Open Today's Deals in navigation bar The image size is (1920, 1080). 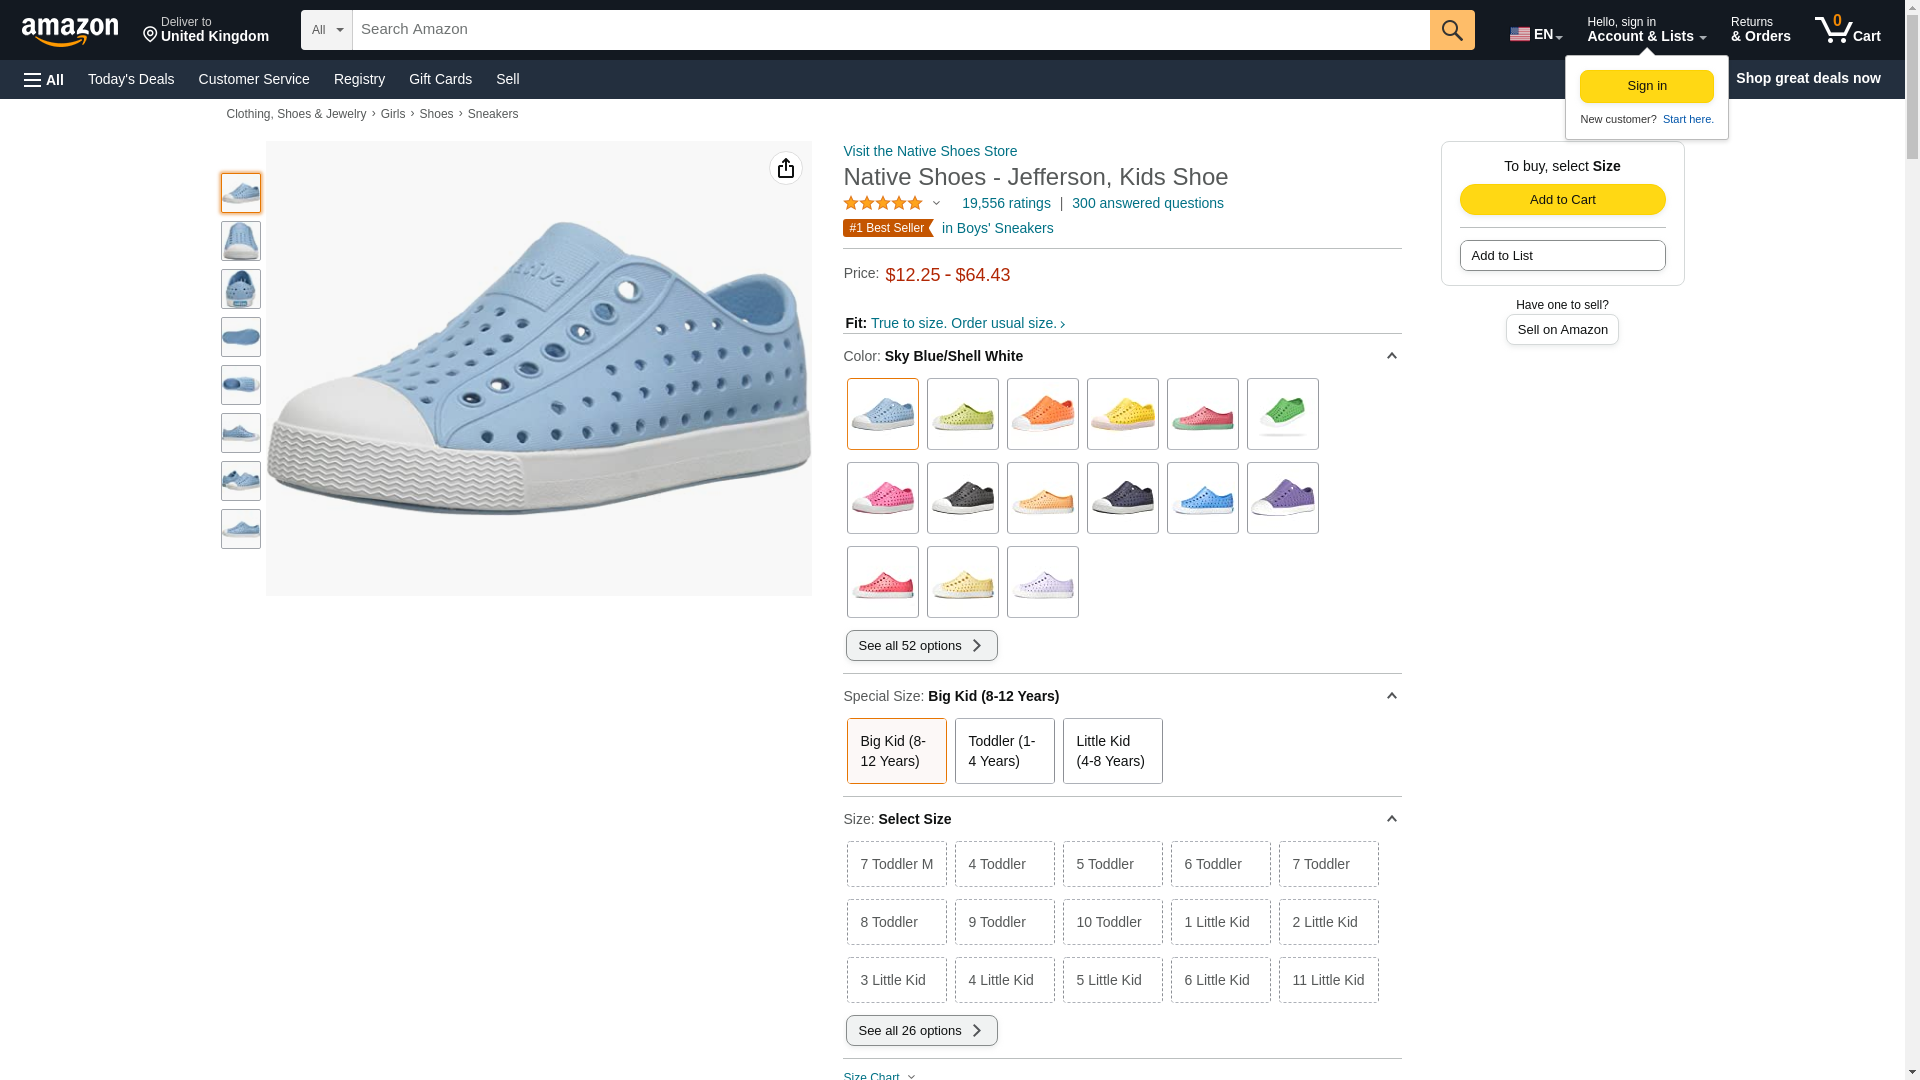pyautogui.click(x=131, y=79)
